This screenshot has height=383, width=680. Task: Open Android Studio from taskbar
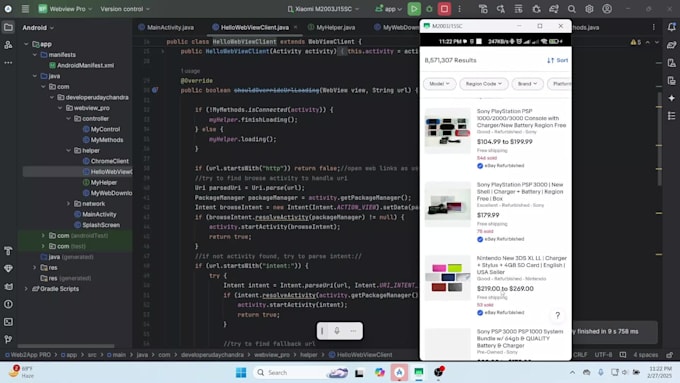tap(399, 372)
